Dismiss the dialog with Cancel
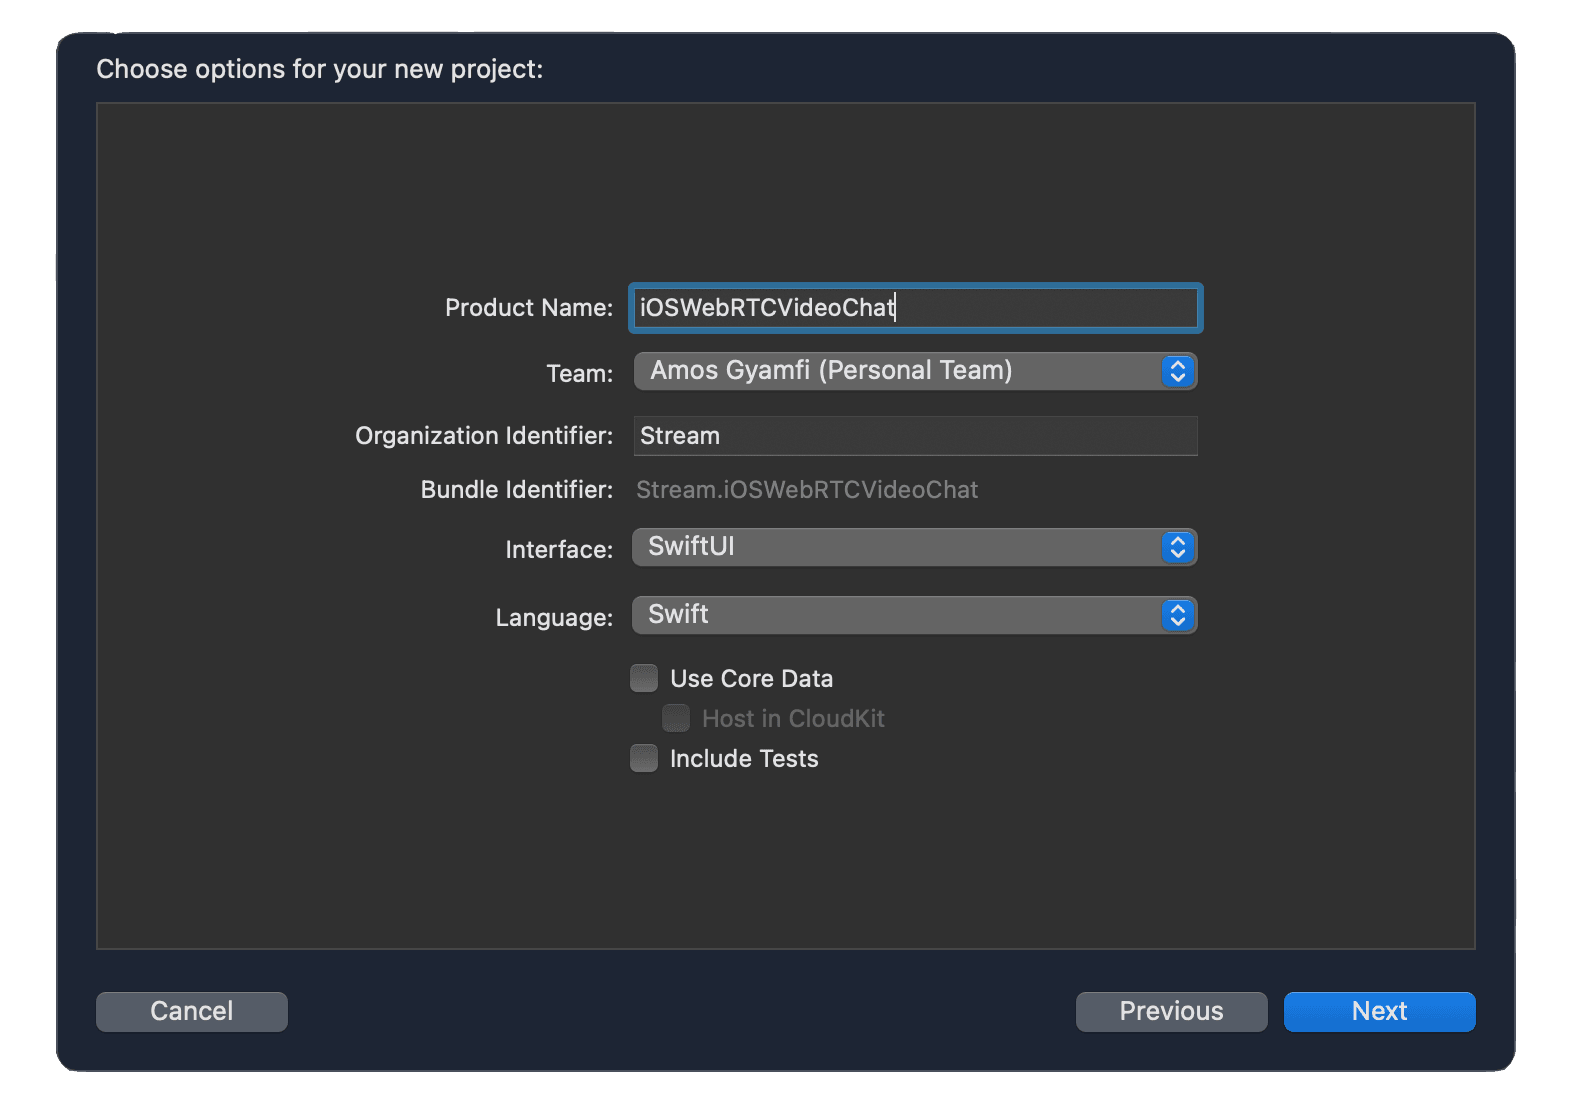This screenshot has height=1112, width=1570. tap(192, 1011)
